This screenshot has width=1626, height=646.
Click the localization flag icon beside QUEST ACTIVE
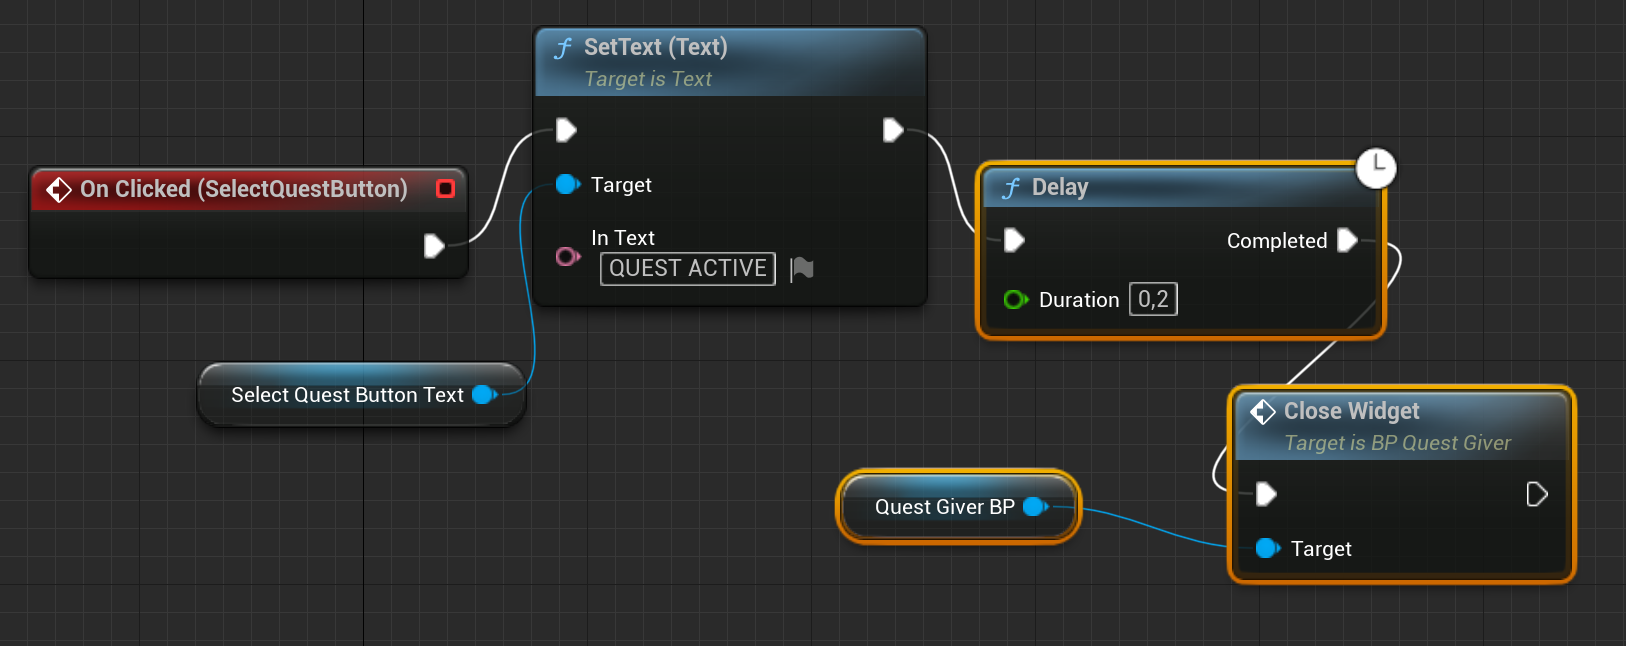coord(802,269)
